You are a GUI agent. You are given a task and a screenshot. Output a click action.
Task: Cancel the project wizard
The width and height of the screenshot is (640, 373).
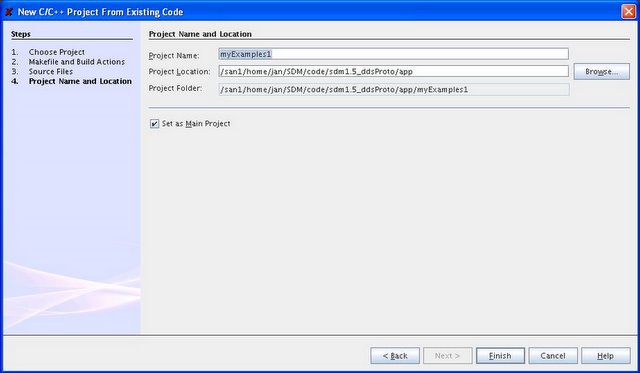(553, 356)
